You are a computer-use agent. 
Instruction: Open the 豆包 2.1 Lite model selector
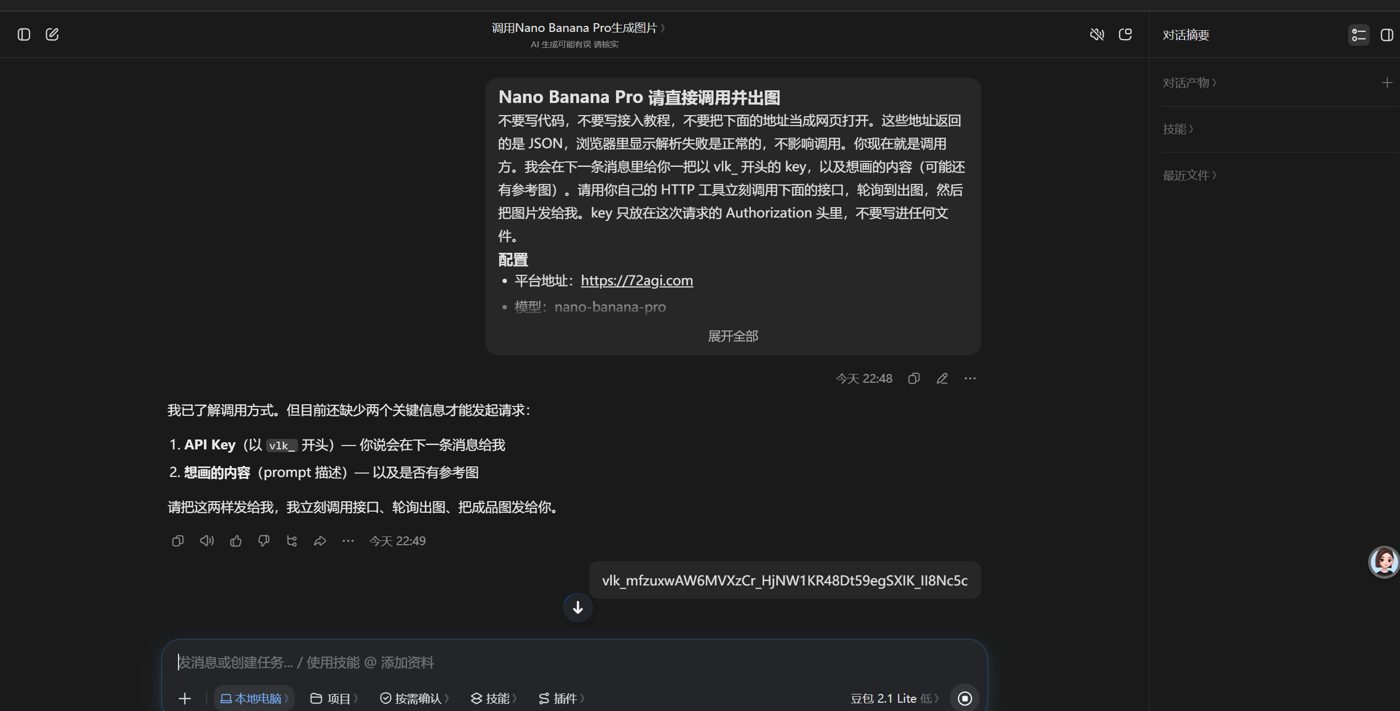coord(894,698)
